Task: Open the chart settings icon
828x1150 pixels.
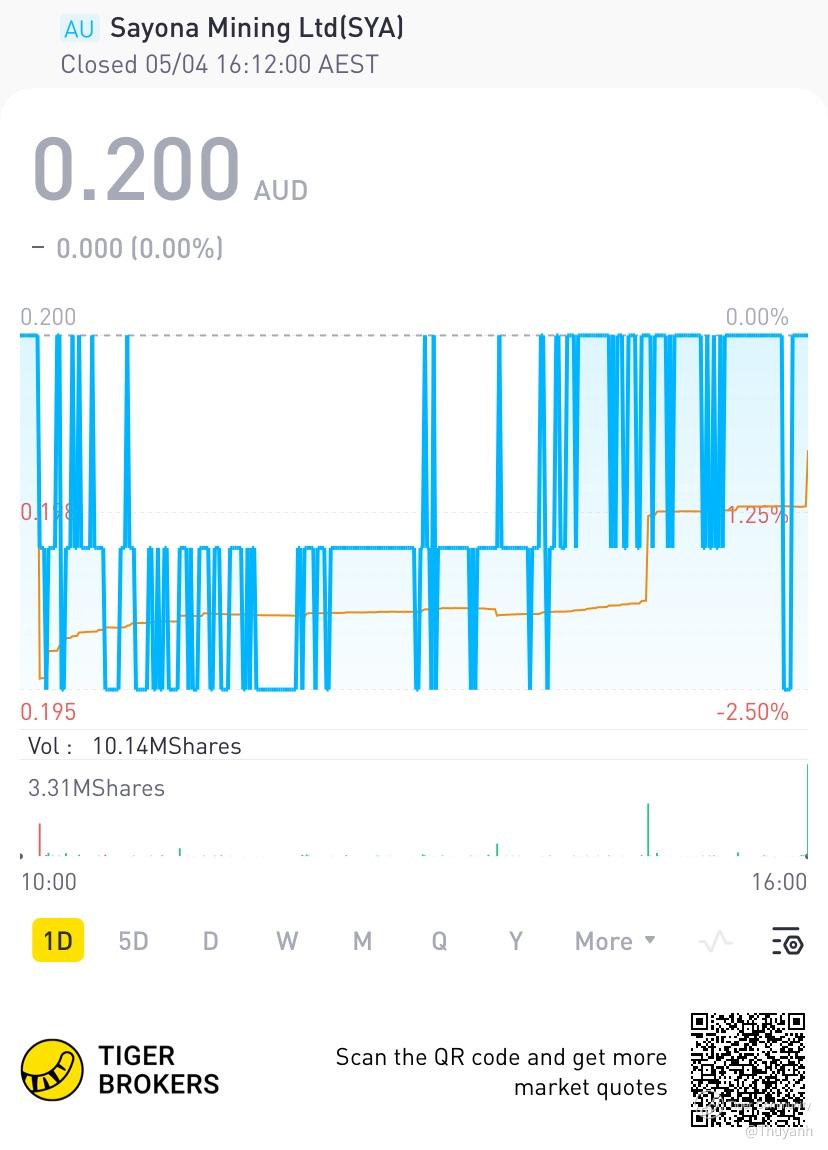Action: pos(787,941)
